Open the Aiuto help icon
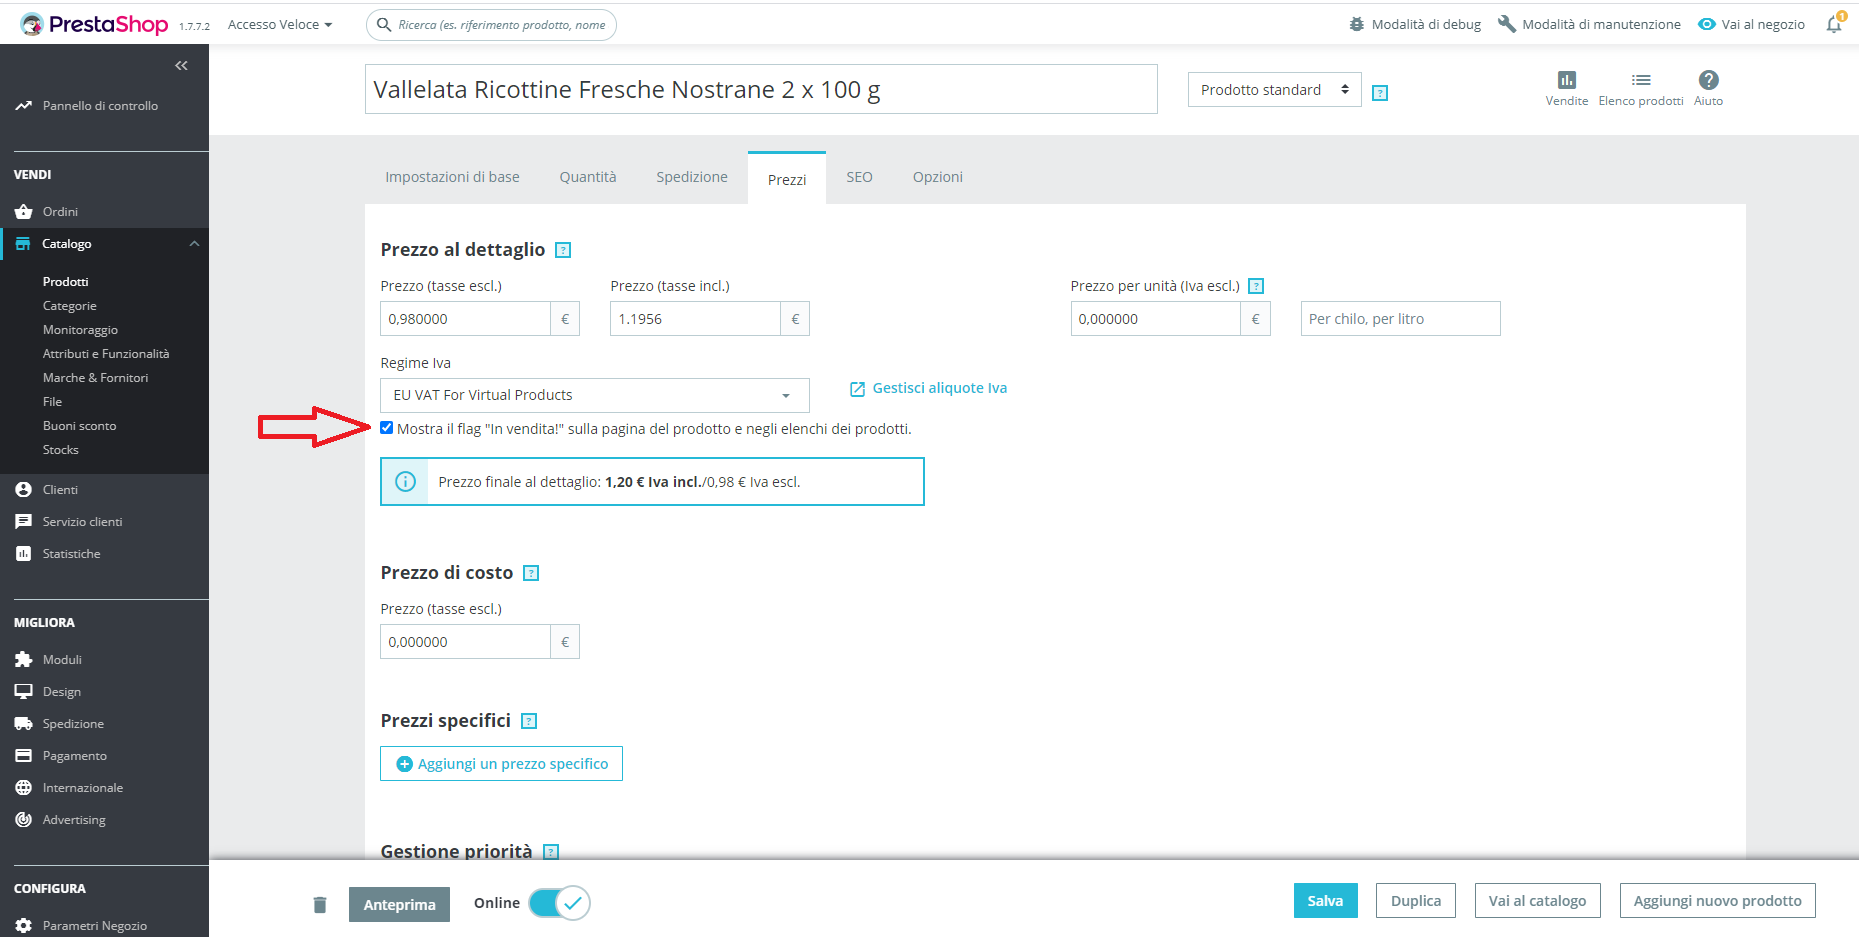Viewport: 1859px width, 937px height. click(1709, 80)
